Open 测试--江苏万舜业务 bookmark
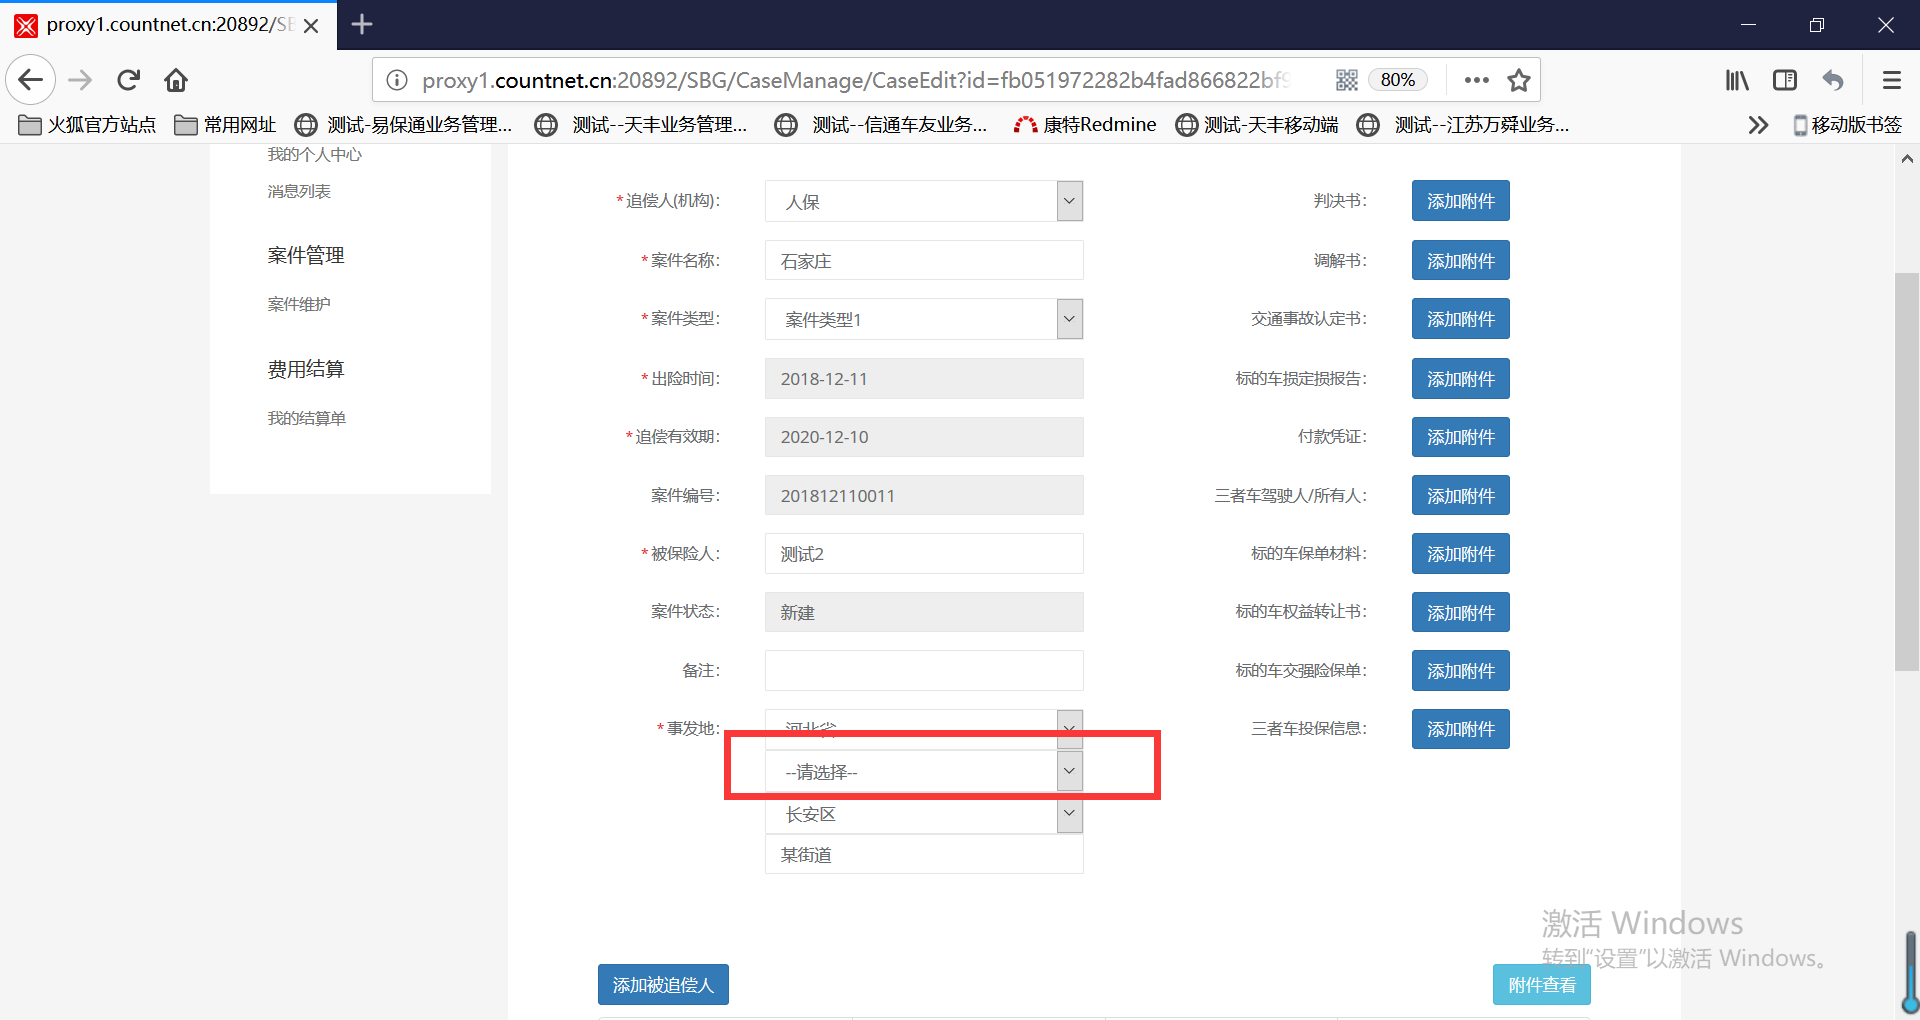Viewport: 1920px width, 1020px height. pyautogui.click(x=1463, y=125)
